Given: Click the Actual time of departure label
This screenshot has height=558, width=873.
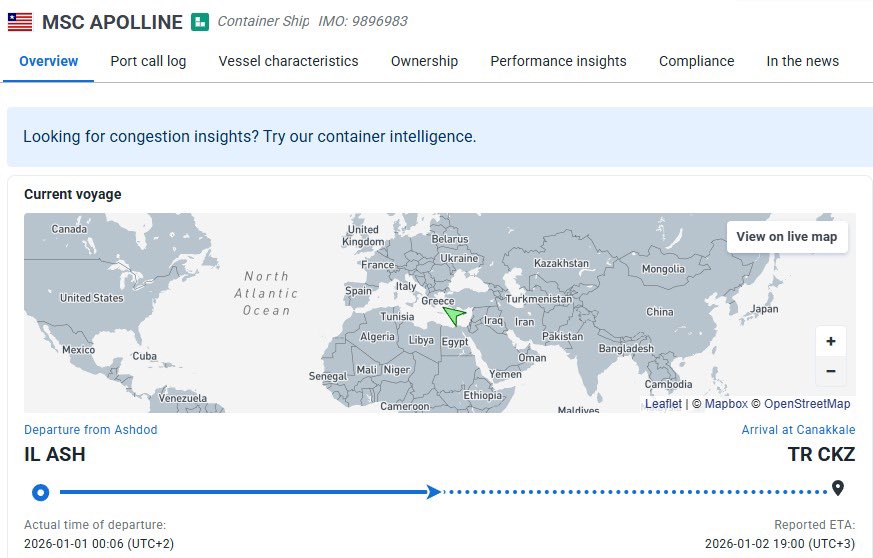Looking at the screenshot, I should tap(95, 525).
